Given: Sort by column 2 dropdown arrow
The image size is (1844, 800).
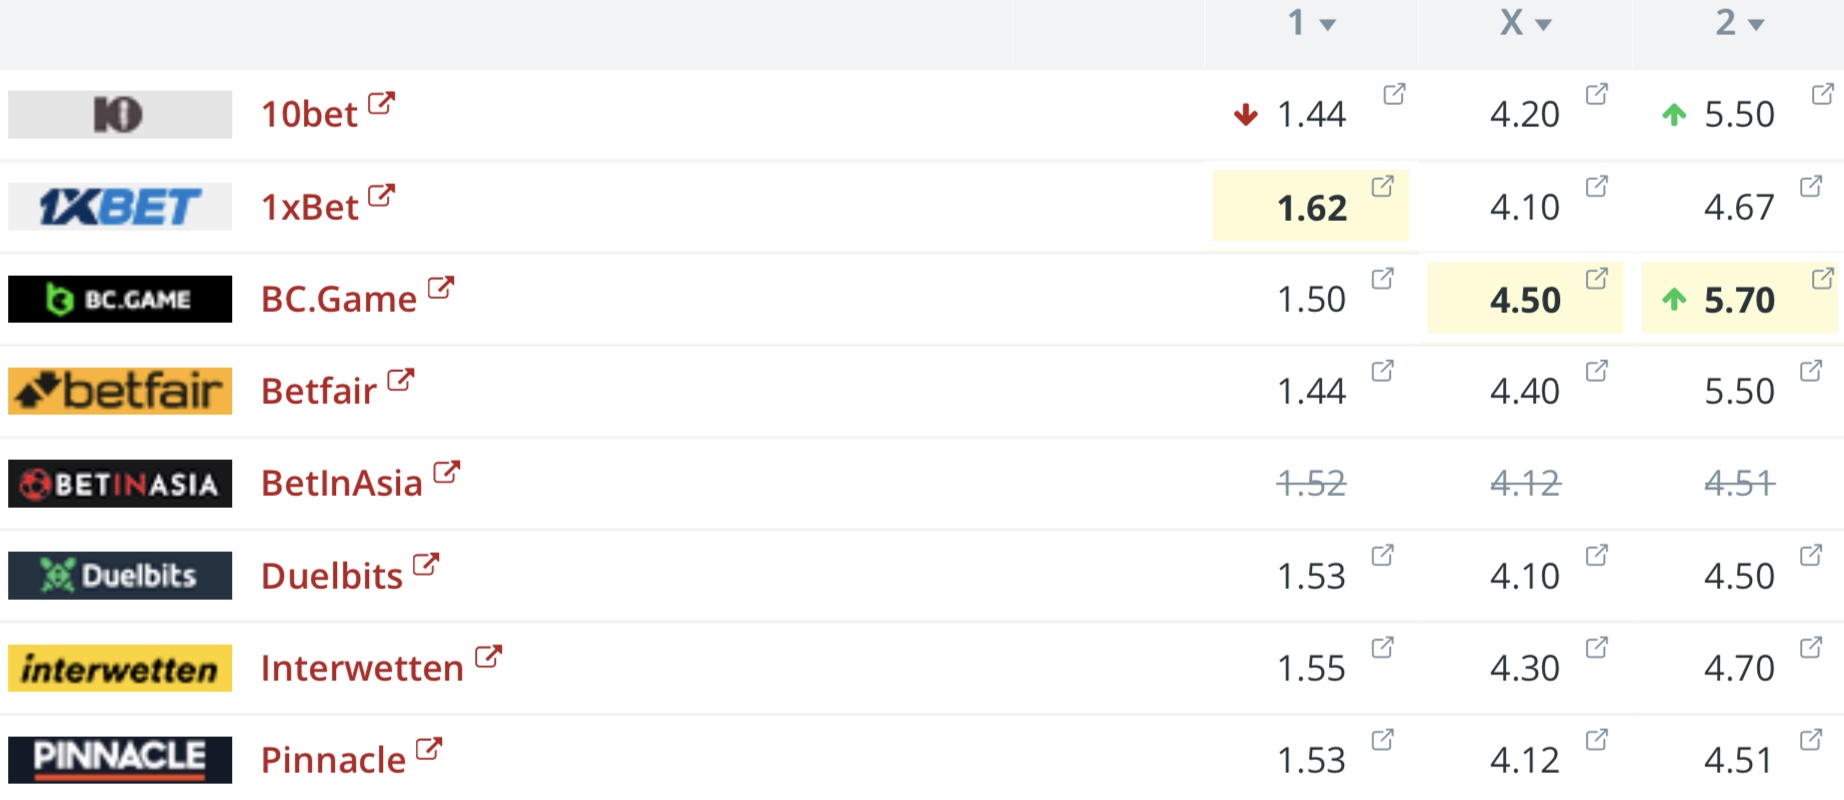Looking at the screenshot, I should point(1757,25).
